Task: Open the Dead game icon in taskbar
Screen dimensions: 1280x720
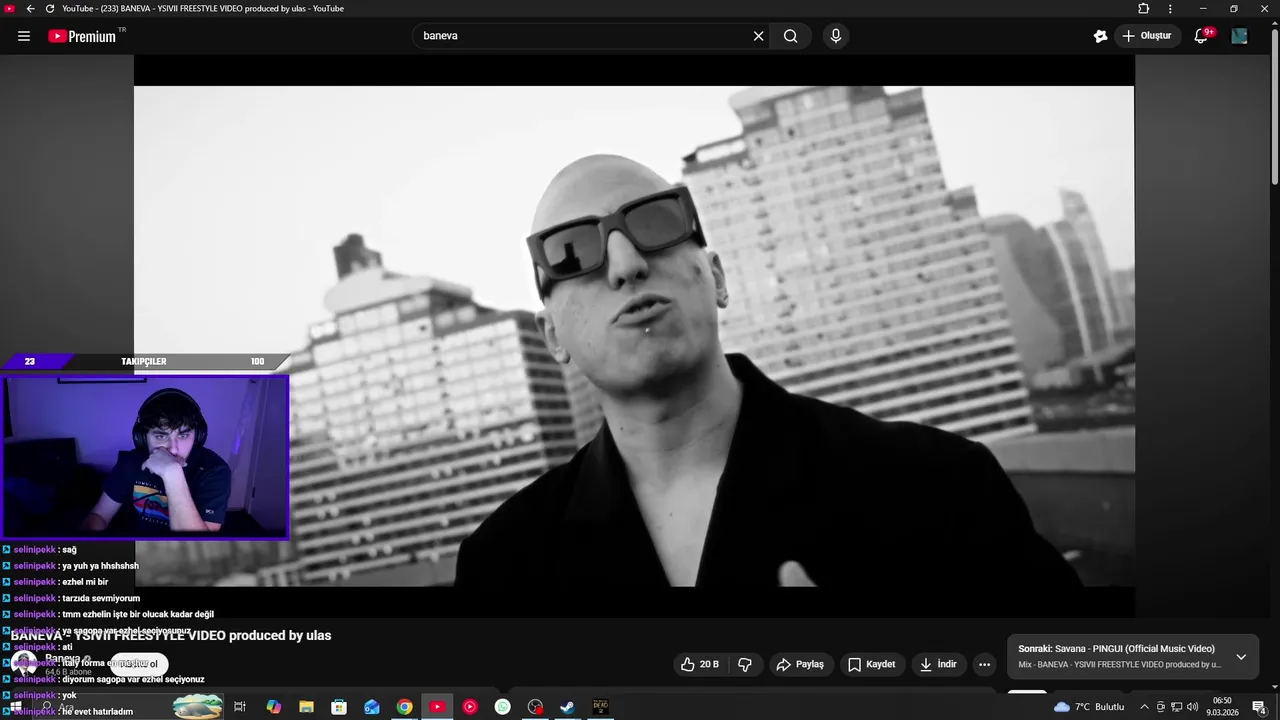Action: (600, 707)
